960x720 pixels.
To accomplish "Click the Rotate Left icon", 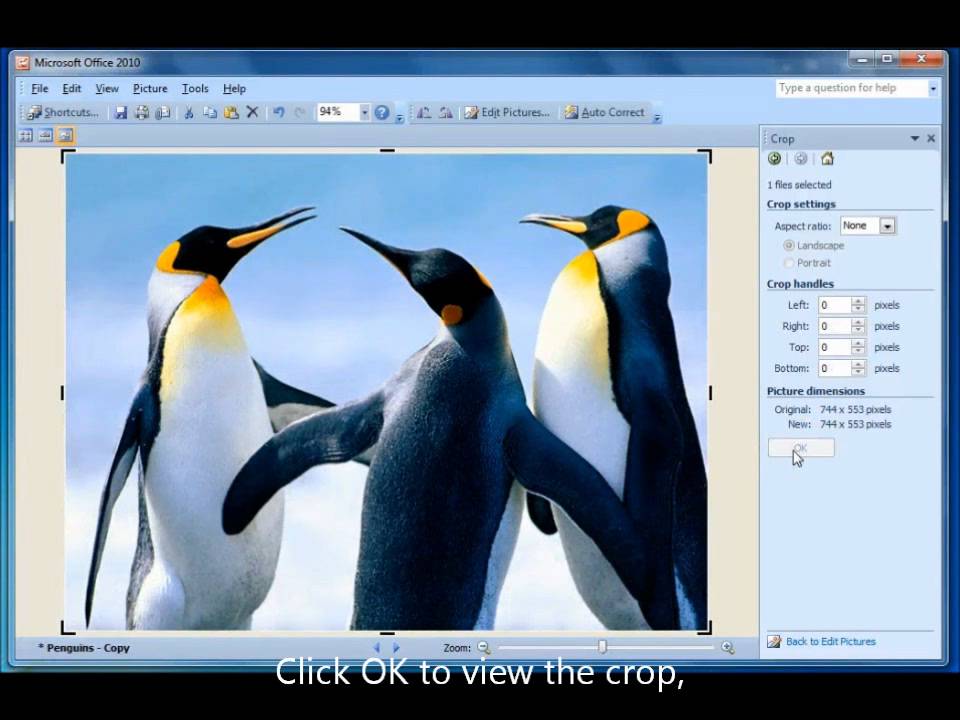I will [x=424, y=112].
